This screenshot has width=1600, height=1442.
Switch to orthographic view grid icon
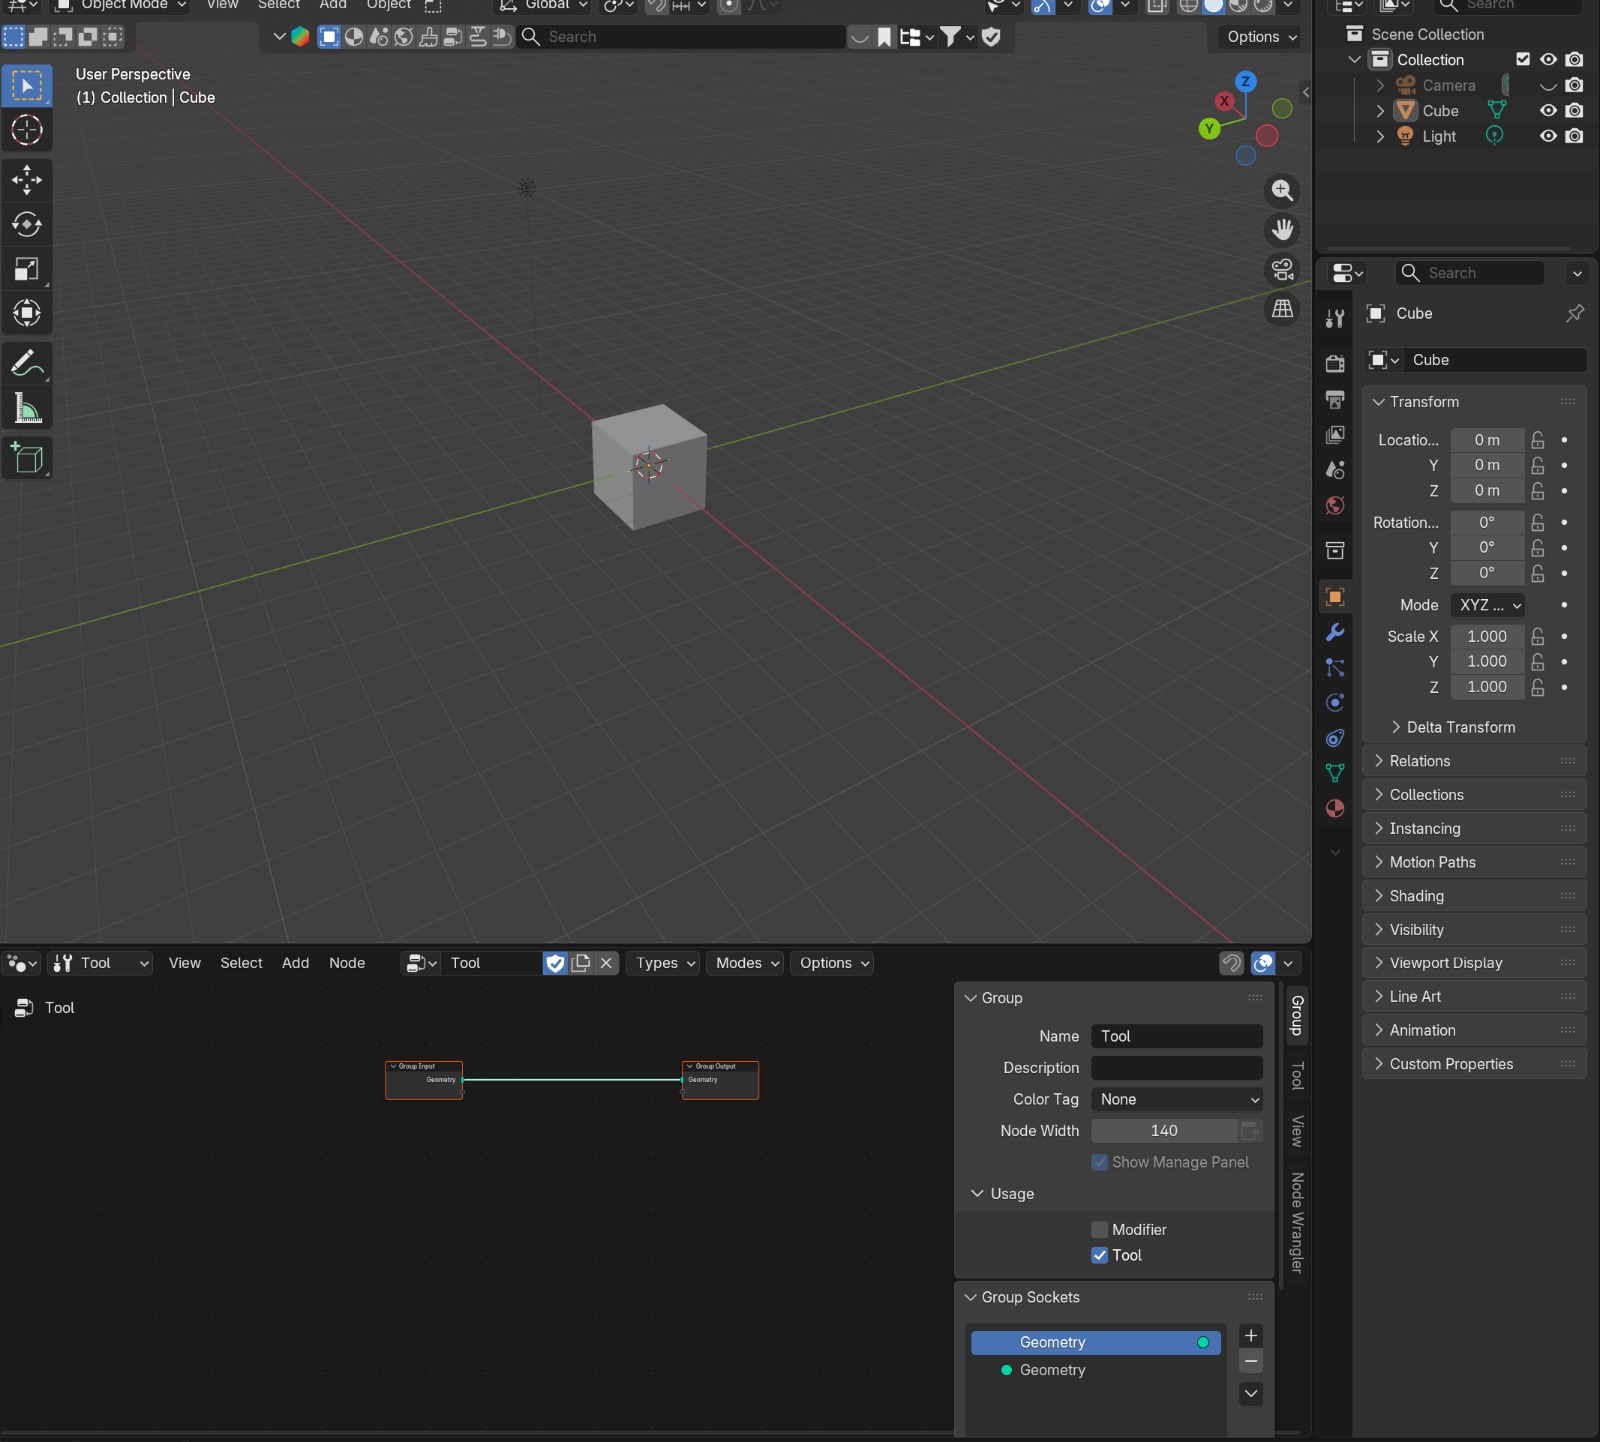click(x=1282, y=309)
